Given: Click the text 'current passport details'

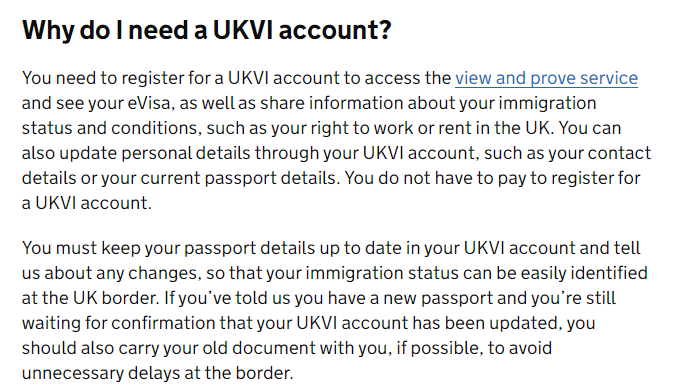Looking at the screenshot, I should (240, 178).
